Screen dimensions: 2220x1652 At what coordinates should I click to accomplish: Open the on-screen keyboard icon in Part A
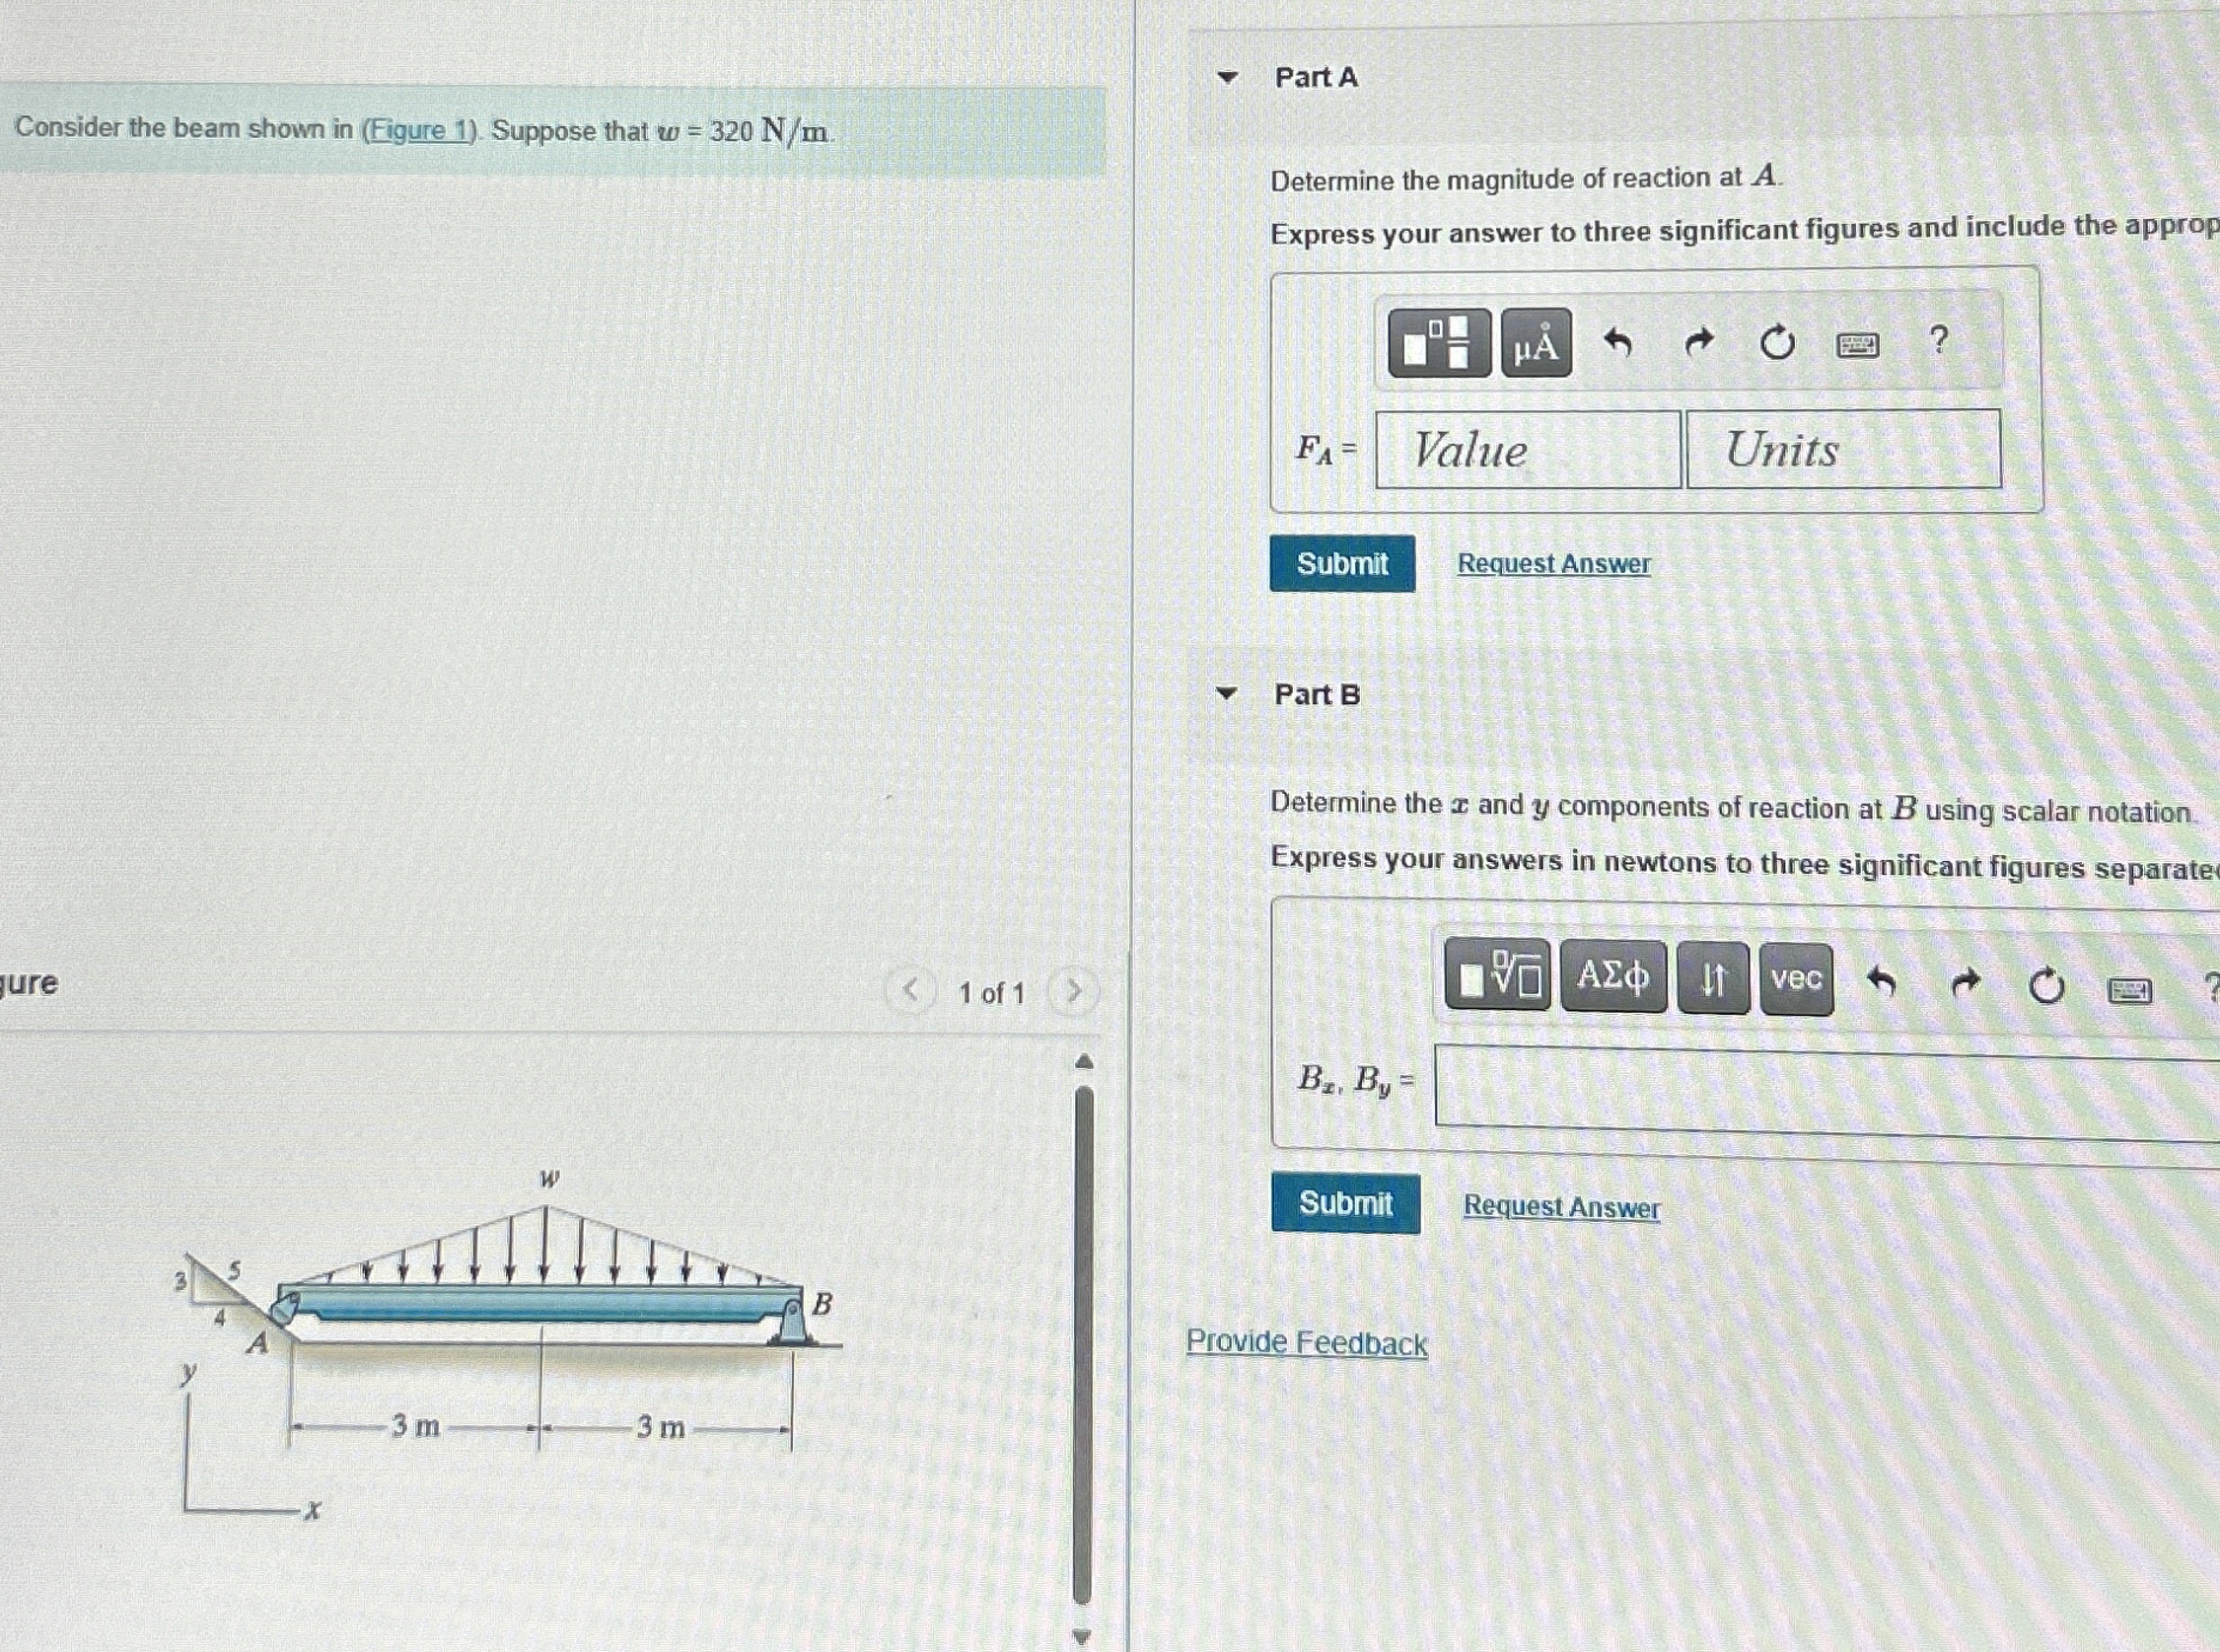point(1858,343)
